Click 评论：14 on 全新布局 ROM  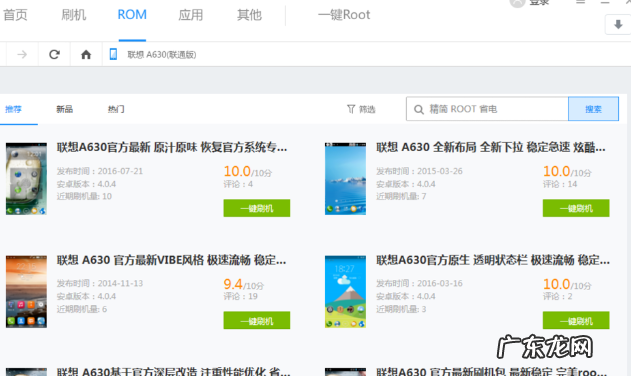tap(560, 184)
